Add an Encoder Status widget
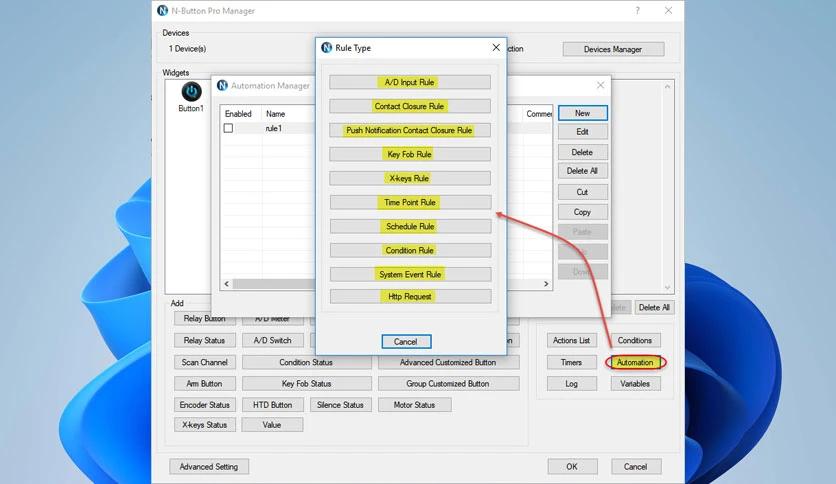This screenshot has width=836, height=484. pos(205,405)
